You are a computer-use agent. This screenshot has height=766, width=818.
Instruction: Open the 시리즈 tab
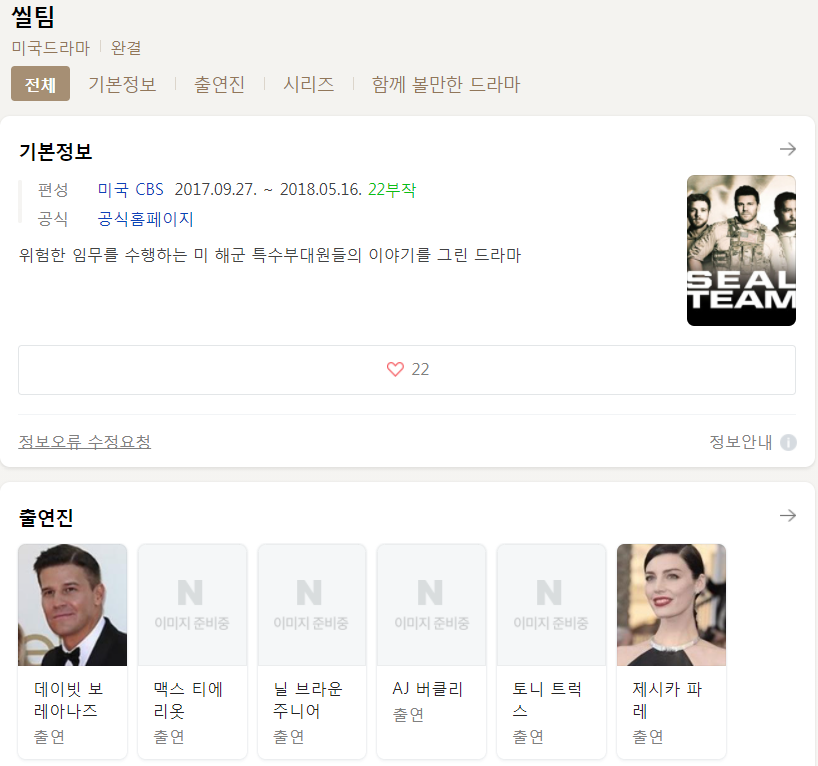308,84
